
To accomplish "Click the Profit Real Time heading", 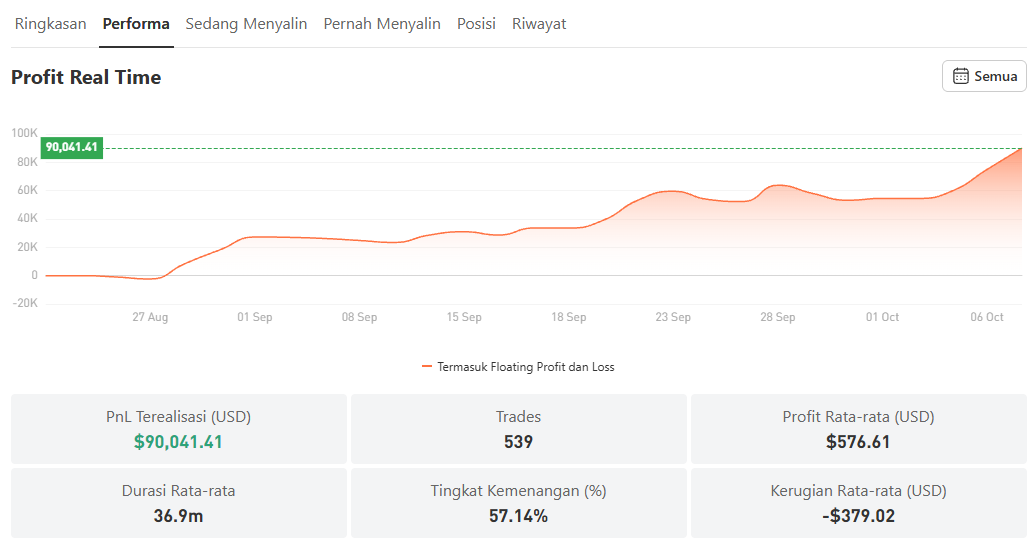I will point(86,77).
